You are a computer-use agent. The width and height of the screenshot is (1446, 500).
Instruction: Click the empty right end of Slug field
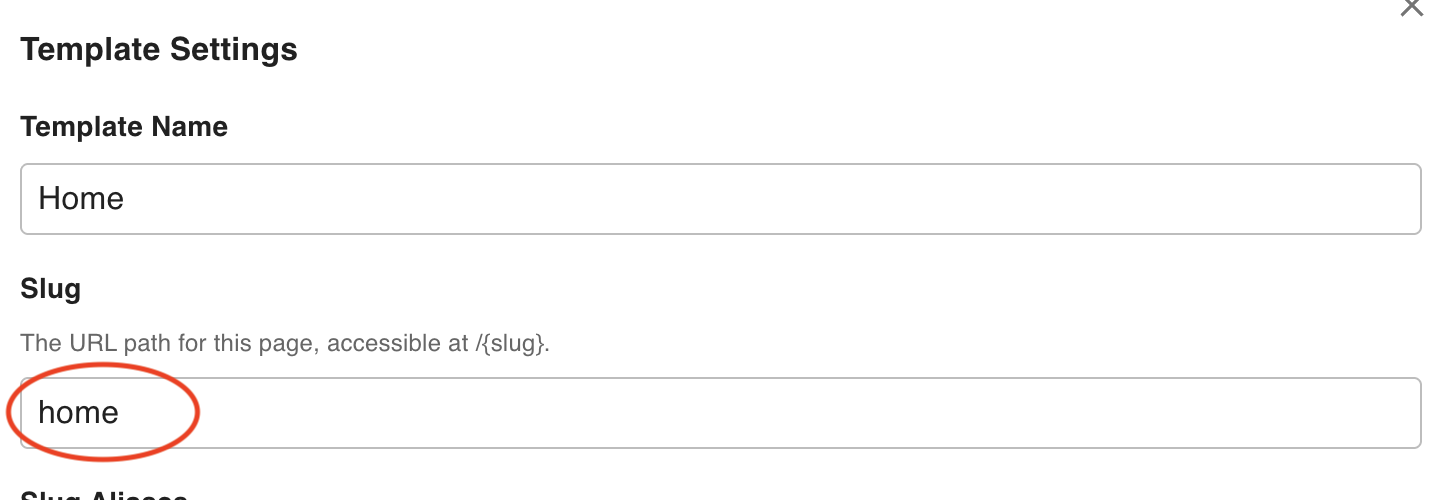[1350, 413]
